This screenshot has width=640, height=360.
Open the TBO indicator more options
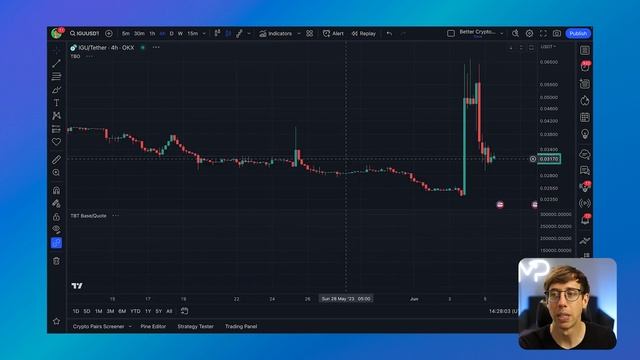click(x=89, y=56)
